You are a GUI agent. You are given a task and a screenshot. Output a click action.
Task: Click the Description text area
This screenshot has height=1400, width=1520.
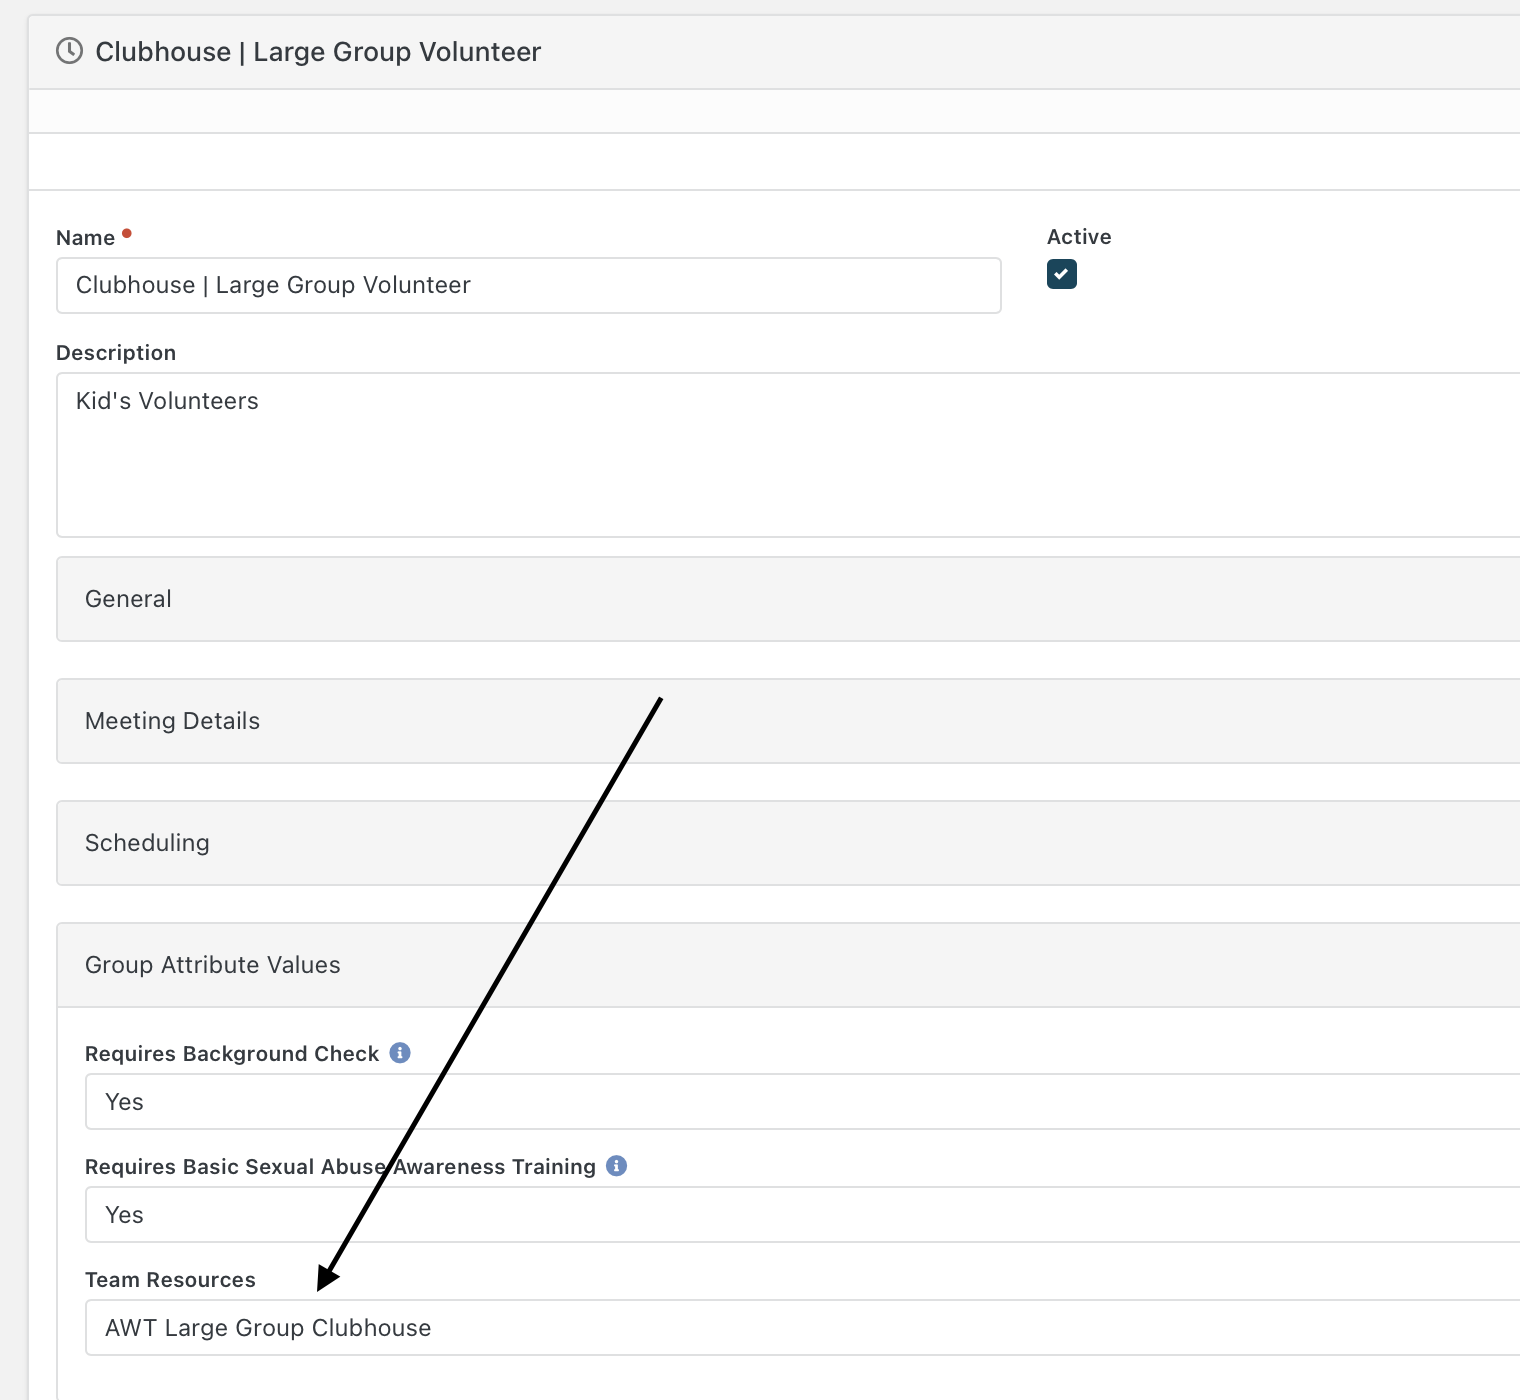click(788, 455)
